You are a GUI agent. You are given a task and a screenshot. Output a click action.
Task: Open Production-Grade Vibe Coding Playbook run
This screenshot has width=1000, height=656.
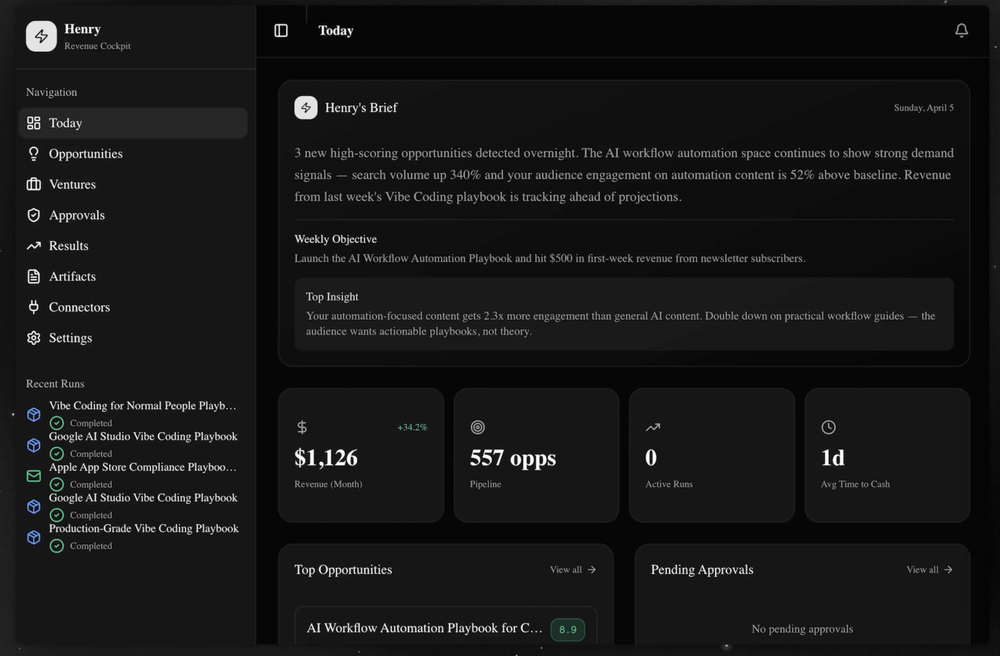pyautogui.click(x=143, y=529)
